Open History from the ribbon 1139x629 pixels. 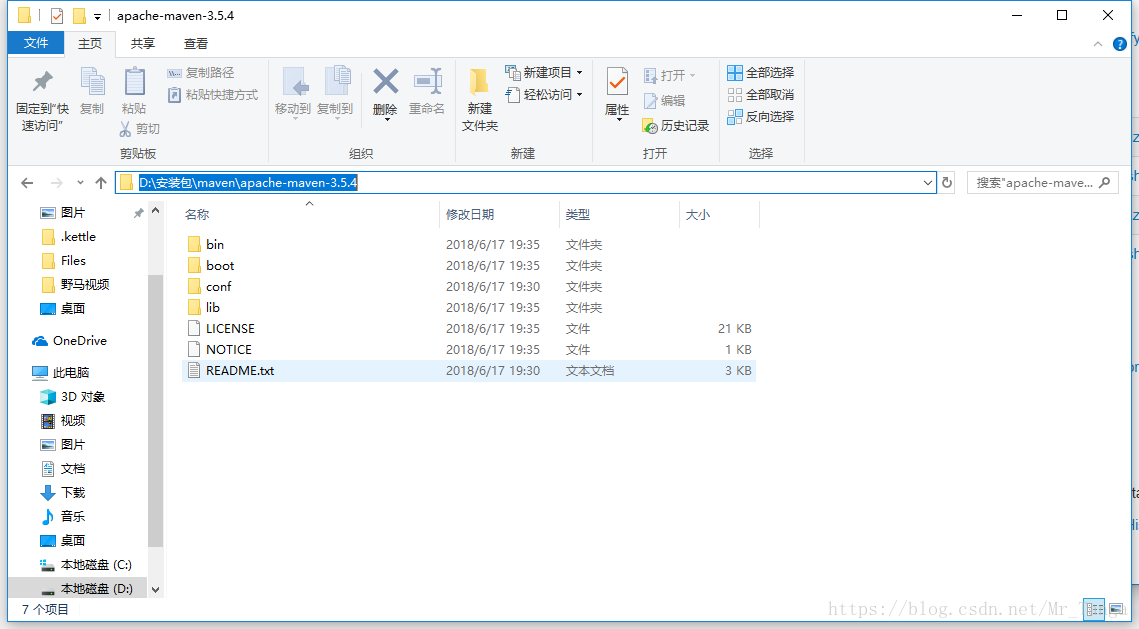pos(676,126)
